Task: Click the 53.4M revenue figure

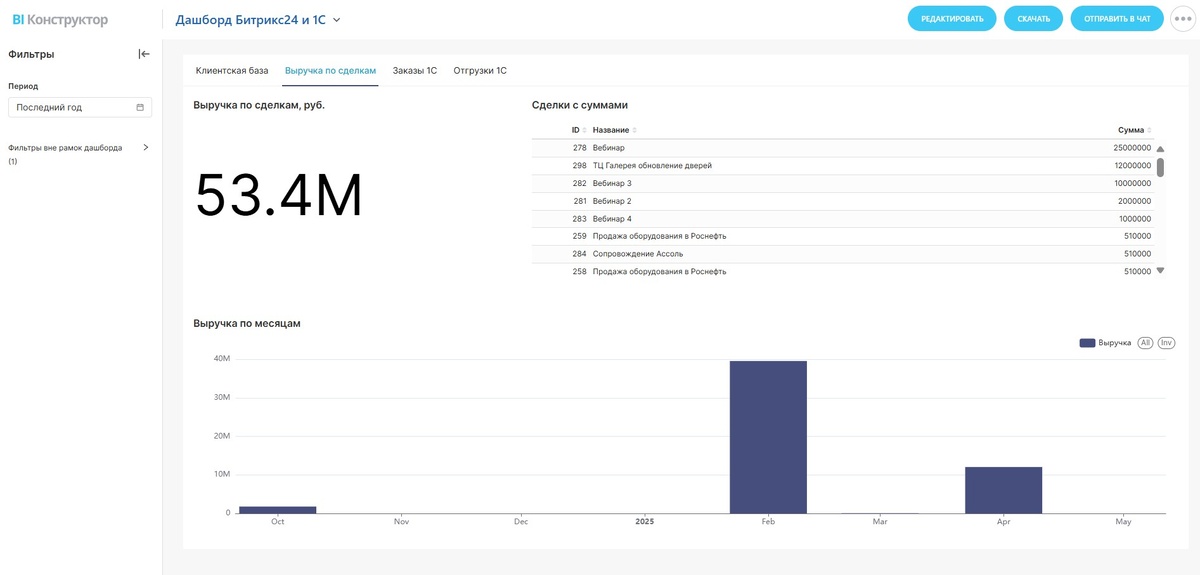Action: click(279, 196)
